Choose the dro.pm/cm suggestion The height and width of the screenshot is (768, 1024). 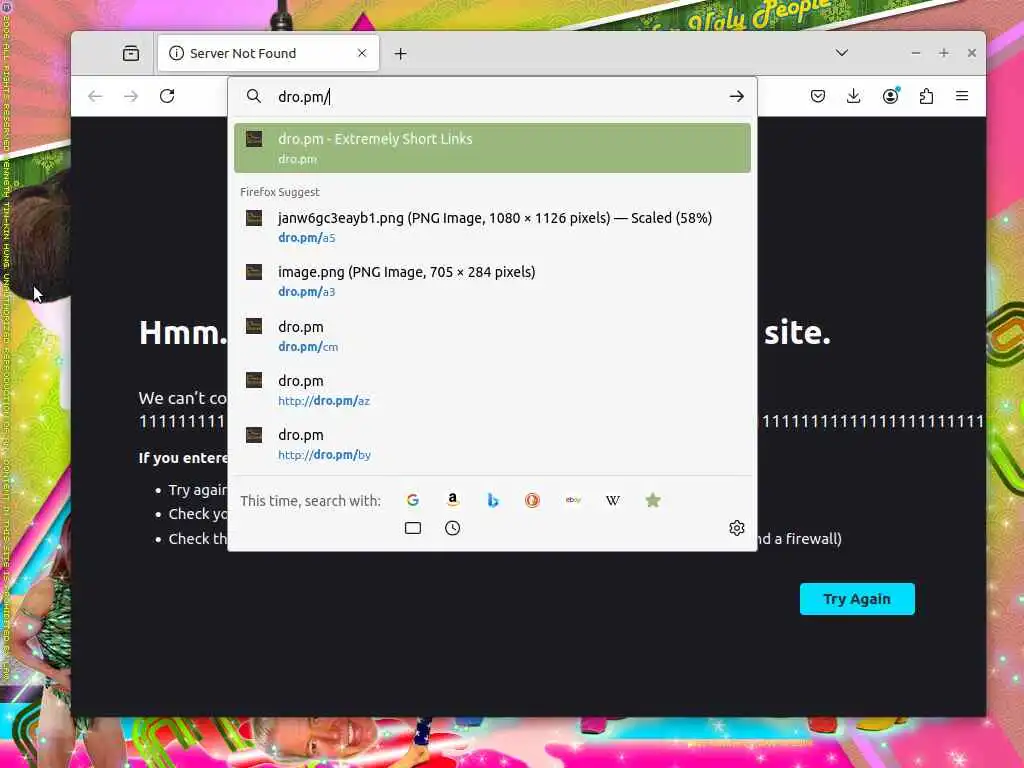492,336
